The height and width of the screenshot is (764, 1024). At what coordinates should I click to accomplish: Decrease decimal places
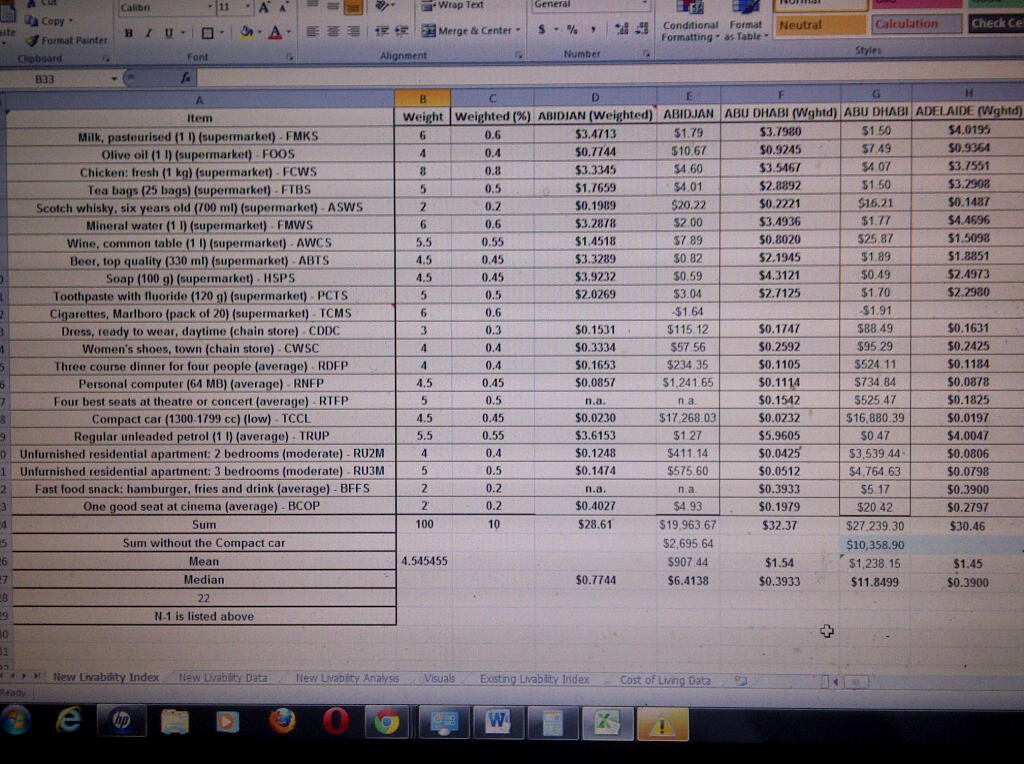click(x=642, y=28)
